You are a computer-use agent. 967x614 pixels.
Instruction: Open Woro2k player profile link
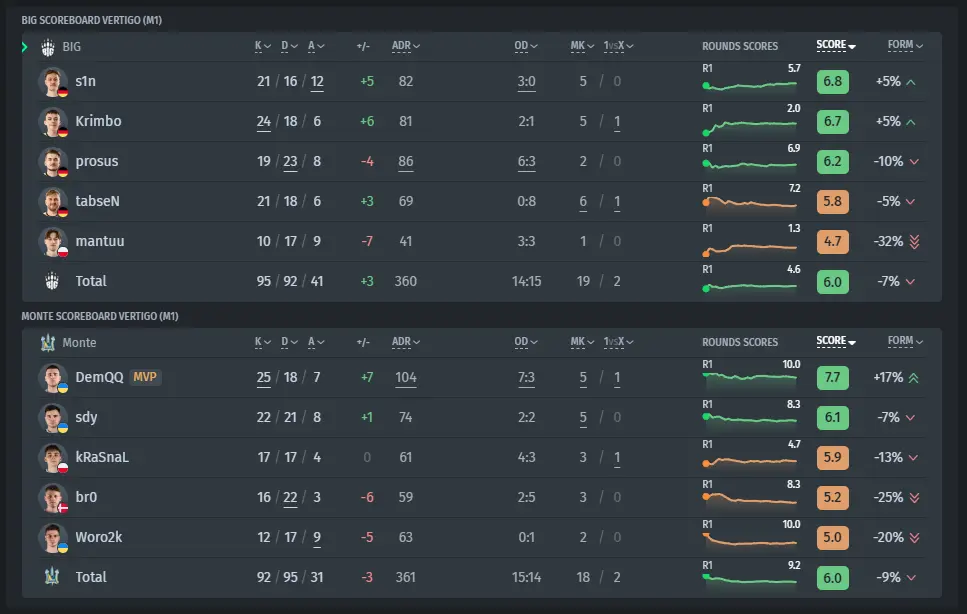click(99, 538)
